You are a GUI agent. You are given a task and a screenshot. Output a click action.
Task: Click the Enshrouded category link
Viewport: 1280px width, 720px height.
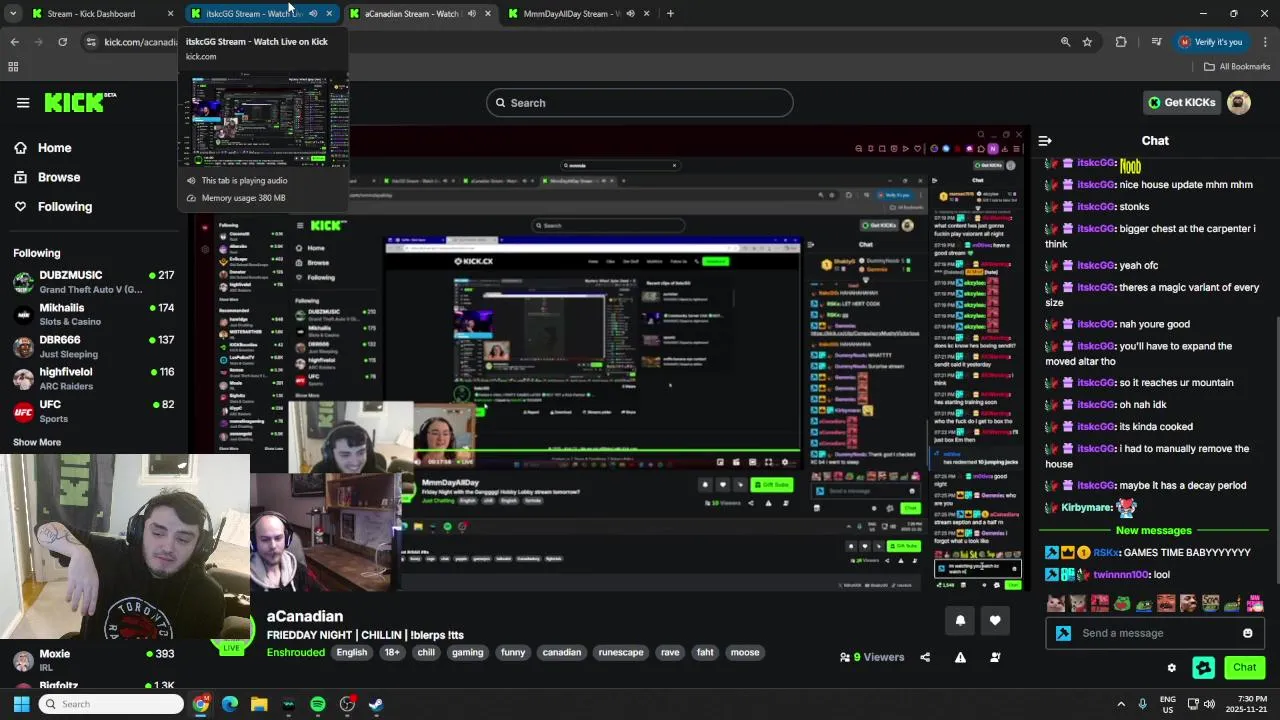[x=296, y=653]
